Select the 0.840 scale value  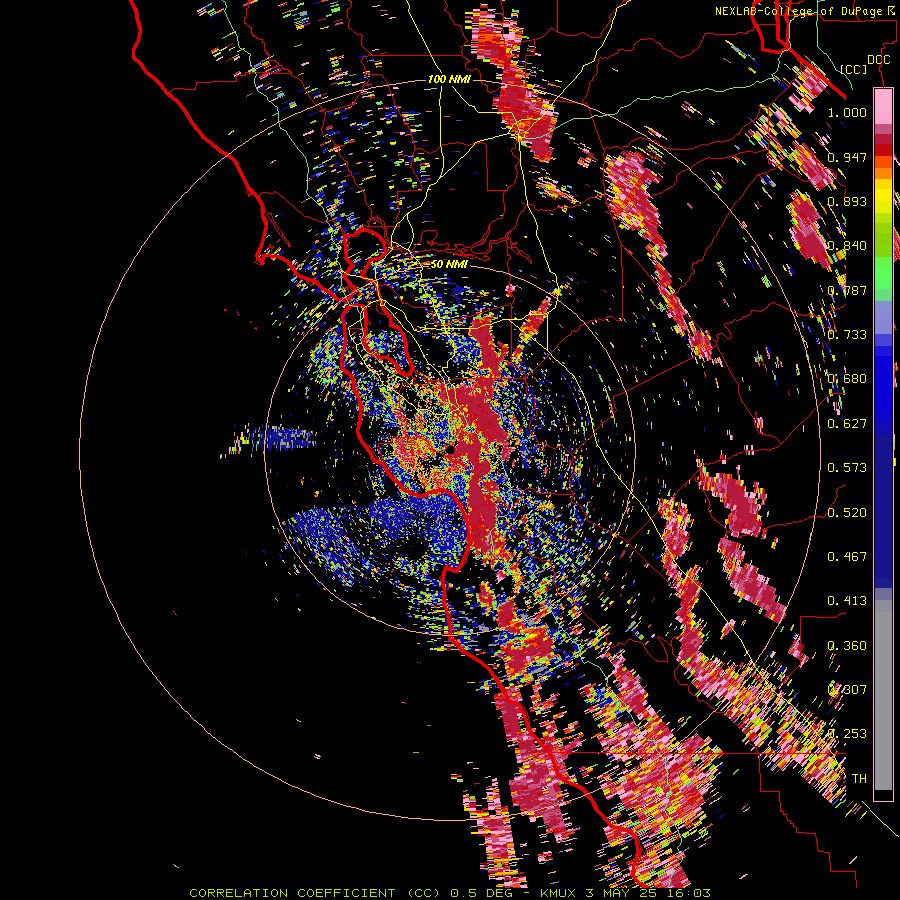click(847, 246)
